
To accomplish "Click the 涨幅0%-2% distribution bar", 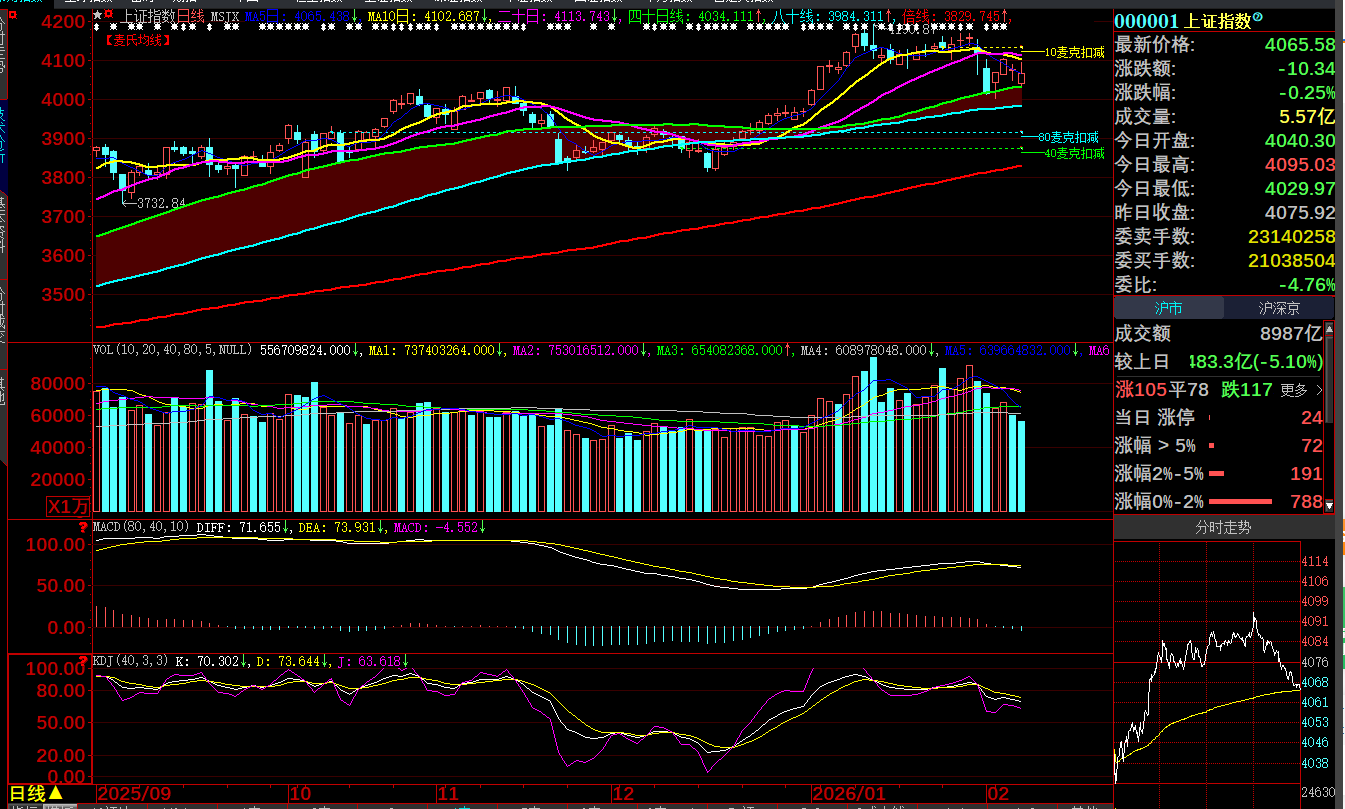I will pyautogui.click(x=1240, y=502).
